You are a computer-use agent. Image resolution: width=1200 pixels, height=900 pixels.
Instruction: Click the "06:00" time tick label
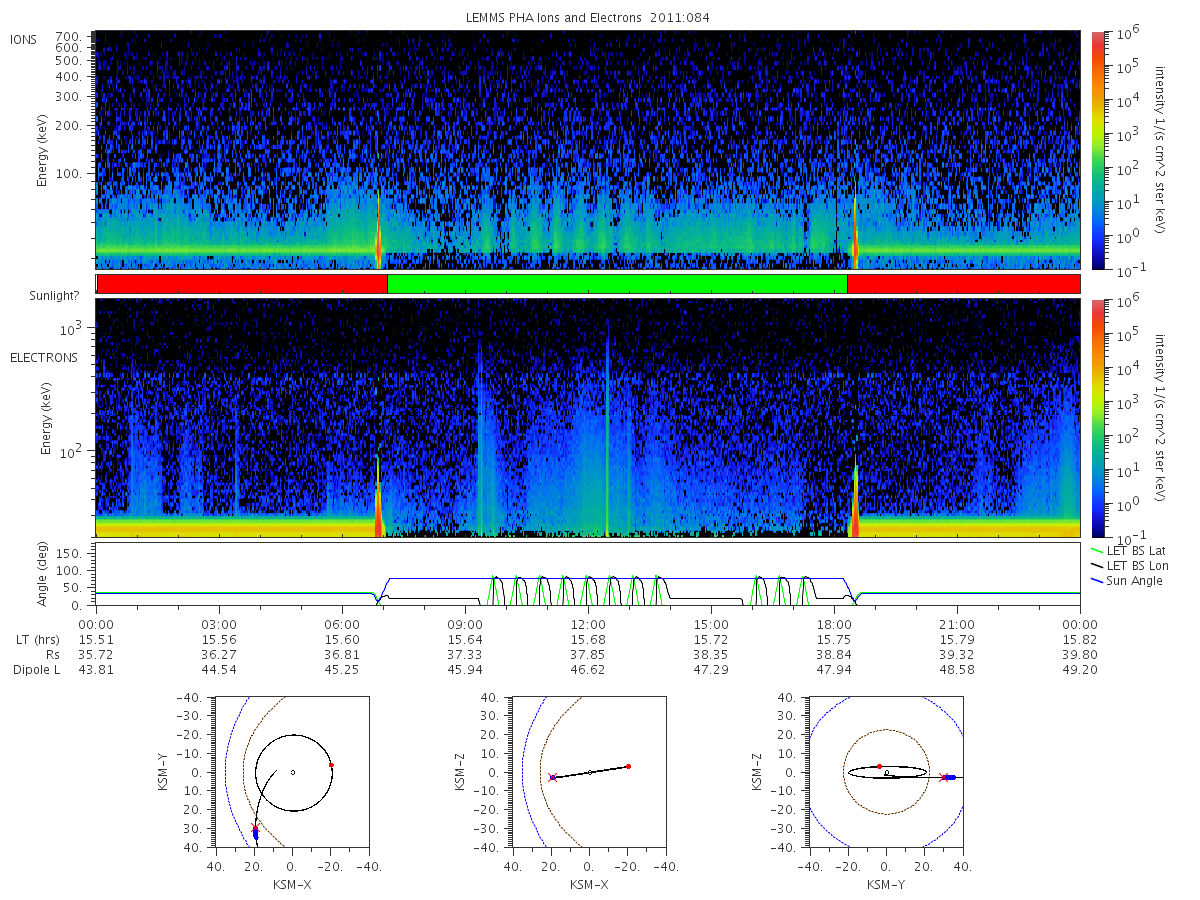click(x=342, y=625)
